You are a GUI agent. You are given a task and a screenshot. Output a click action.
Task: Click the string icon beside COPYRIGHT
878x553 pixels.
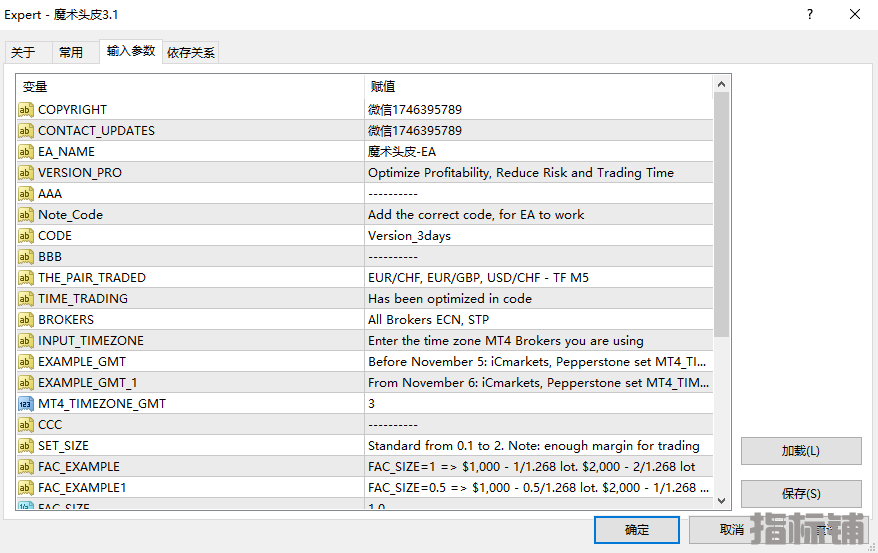[x=26, y=110]
